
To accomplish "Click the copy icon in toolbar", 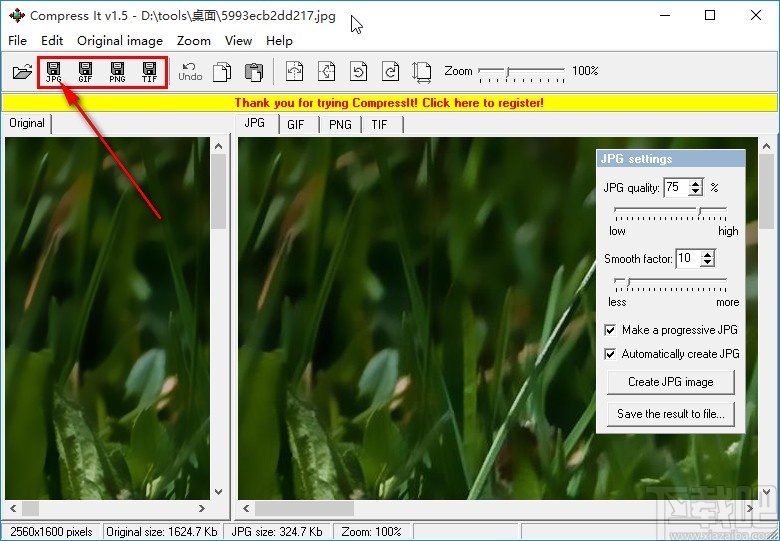I will click(x=223, y=72).
